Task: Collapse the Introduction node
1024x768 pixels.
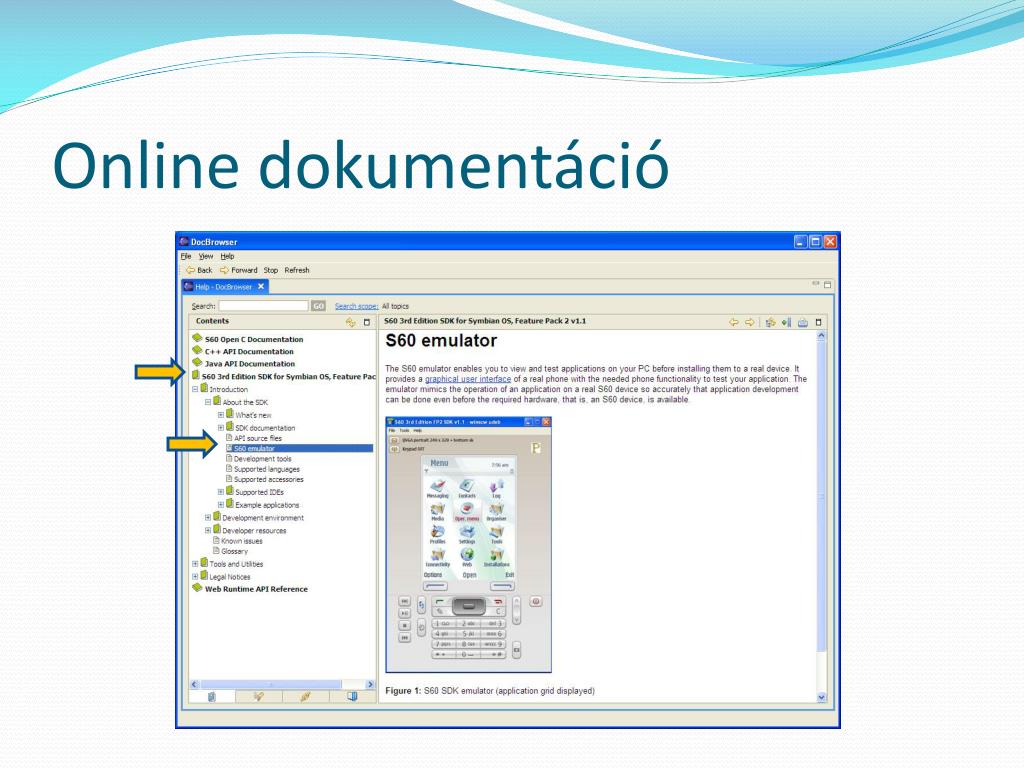Action: pyautogui.click(x=195, y=389)
